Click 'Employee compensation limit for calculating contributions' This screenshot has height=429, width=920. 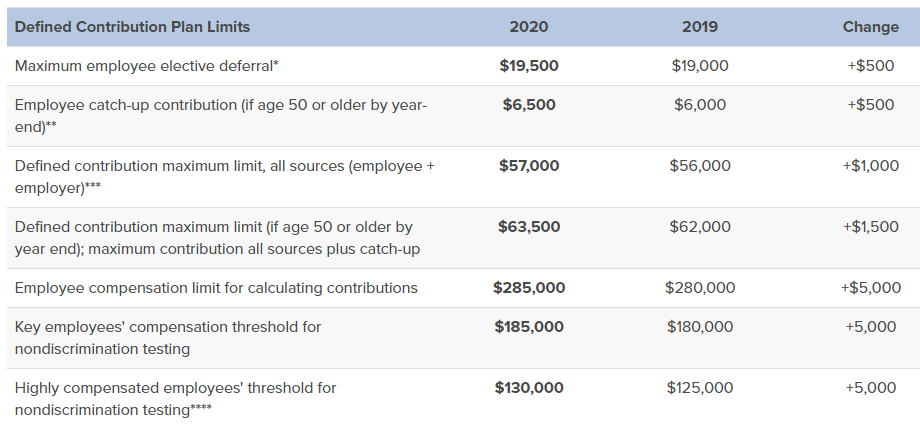pos(216,288)
